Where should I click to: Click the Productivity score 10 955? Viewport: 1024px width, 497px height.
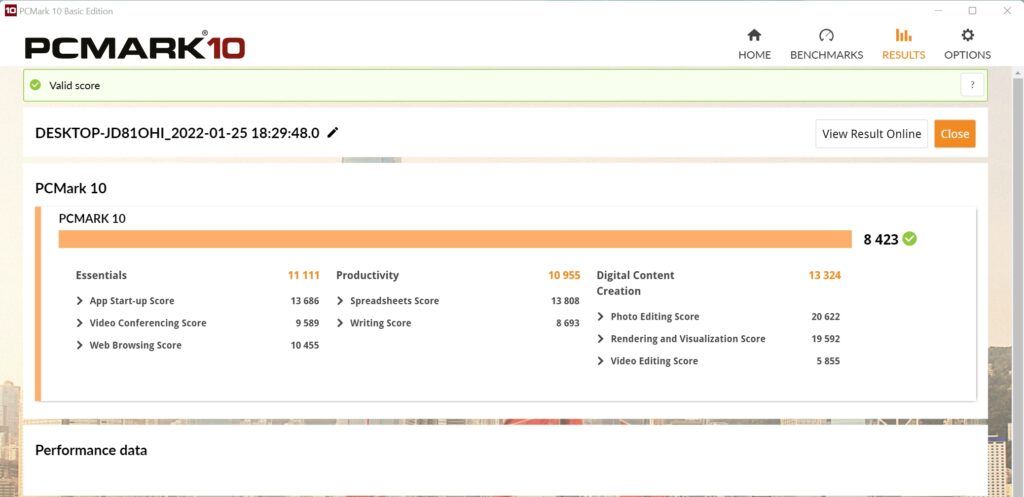click(564, 275)
